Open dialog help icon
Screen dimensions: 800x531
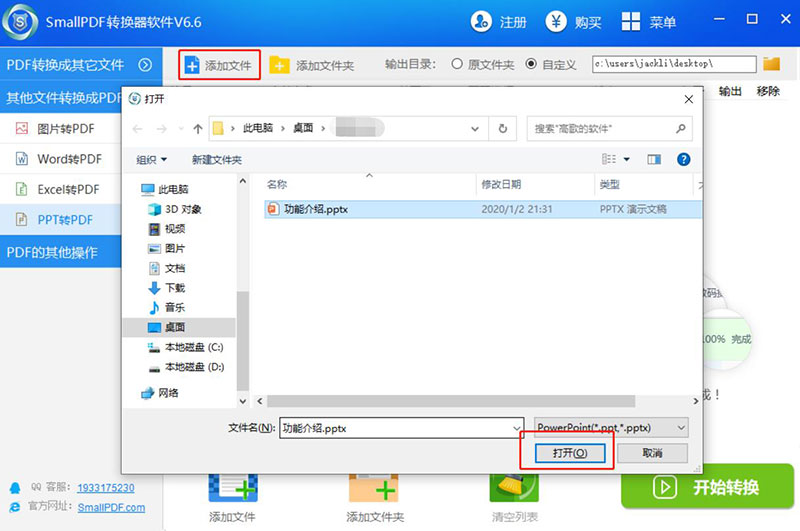[x=683, y=160]
